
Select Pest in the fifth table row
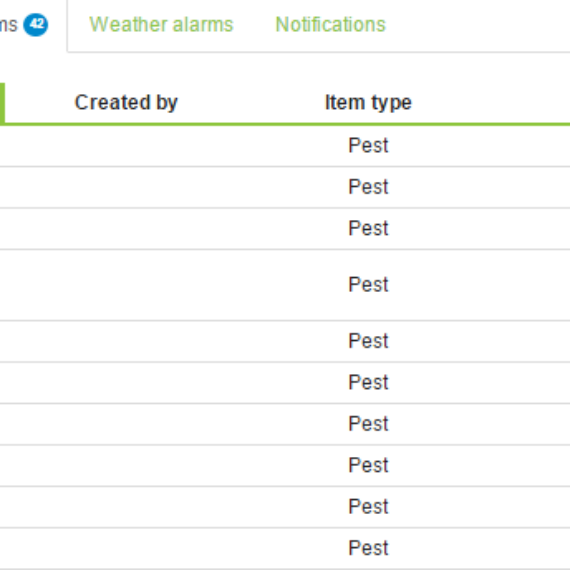pyautogui.click(x=368, y=341)
